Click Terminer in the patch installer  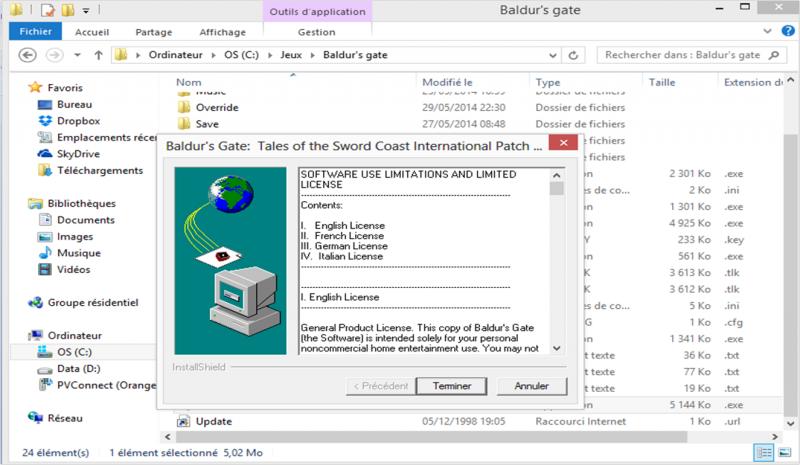coord(452,386)
